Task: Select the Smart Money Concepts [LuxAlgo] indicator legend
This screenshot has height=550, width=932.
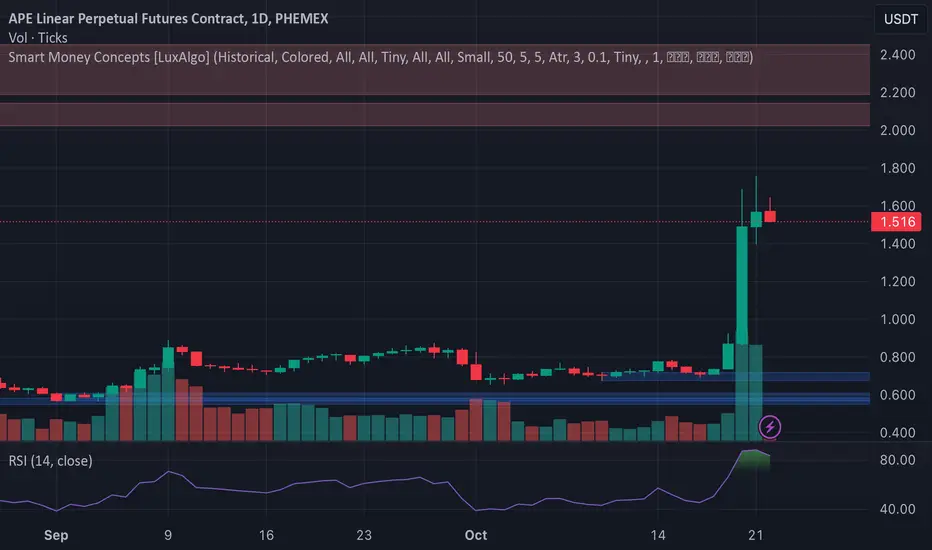Action: (380, 57)
